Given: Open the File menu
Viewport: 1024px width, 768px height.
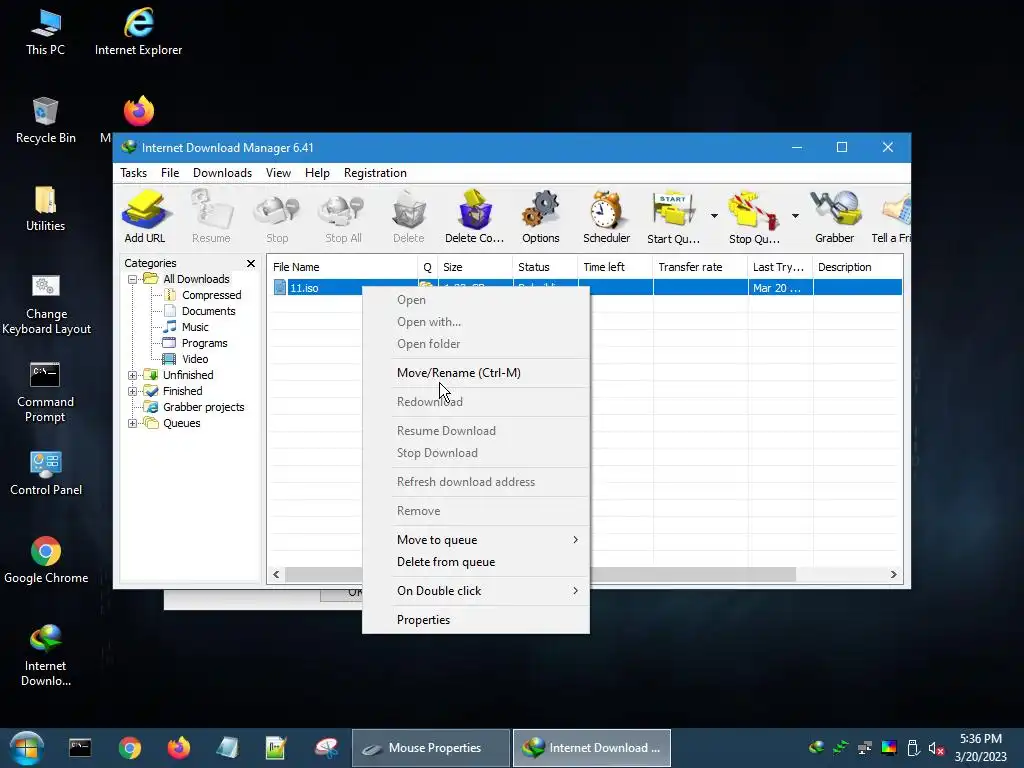Looking at the screenshot, I should pyautogui.click(x=170, y=173).
